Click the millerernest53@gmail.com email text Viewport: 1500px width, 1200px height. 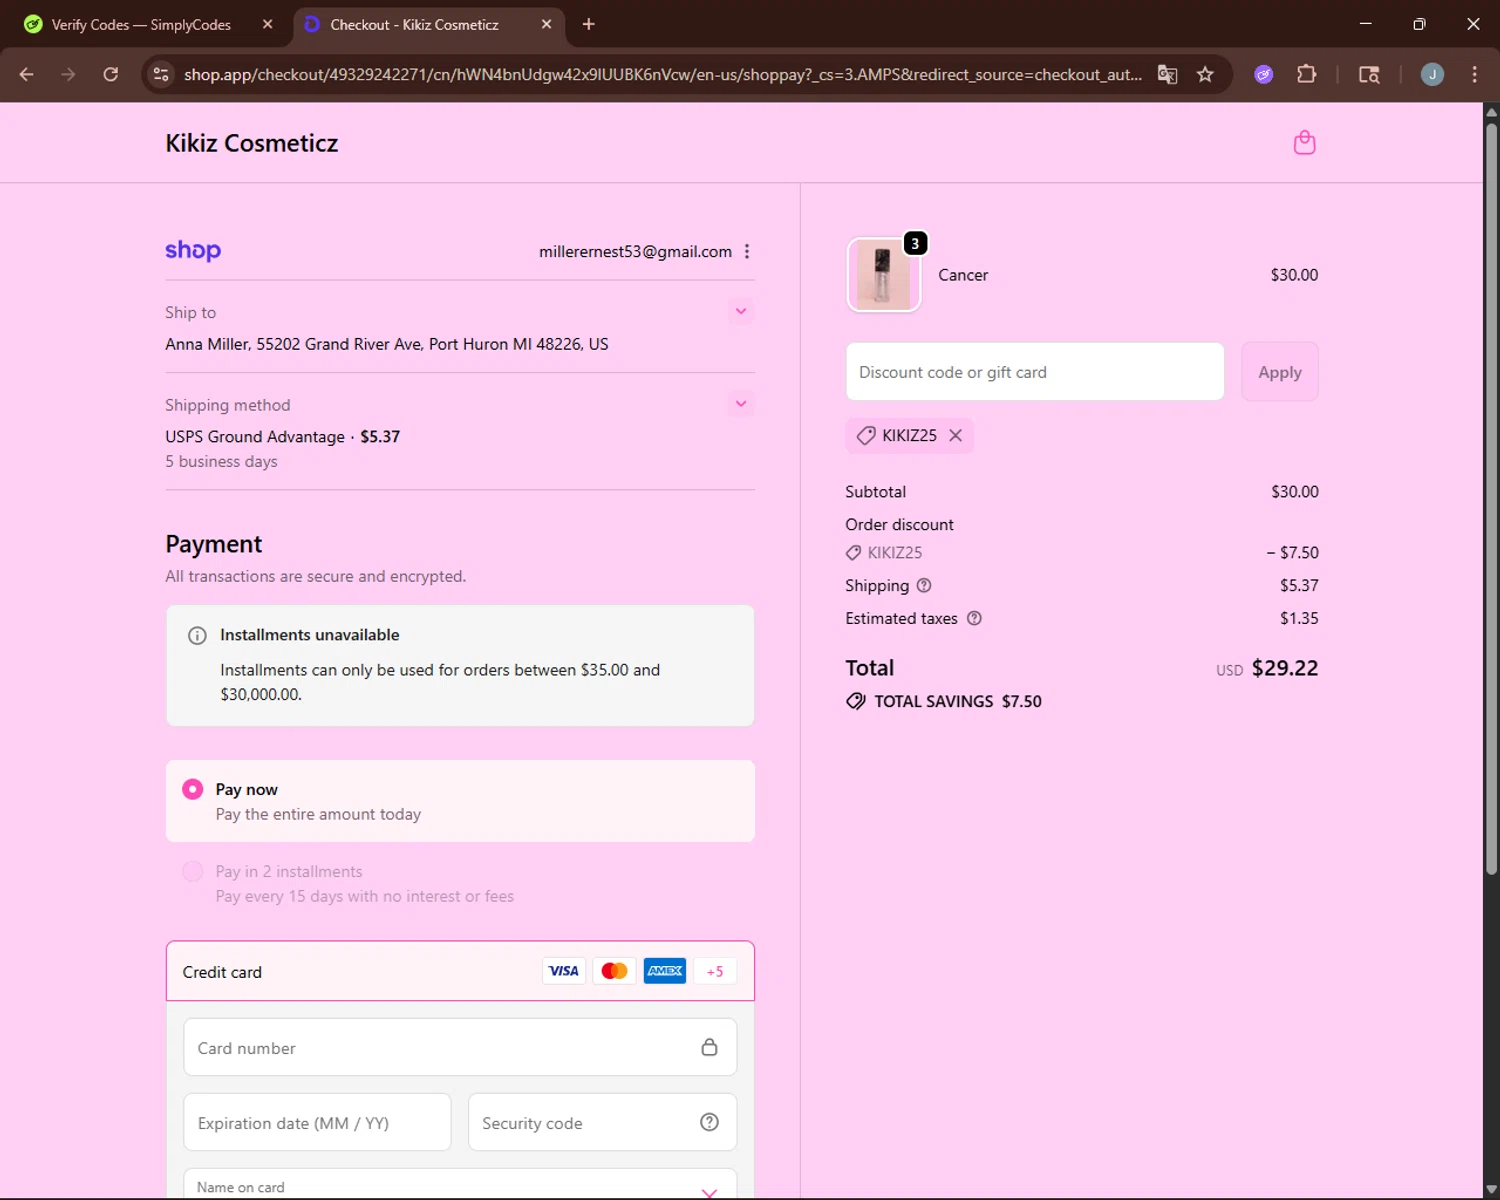(x=635, y=252)
